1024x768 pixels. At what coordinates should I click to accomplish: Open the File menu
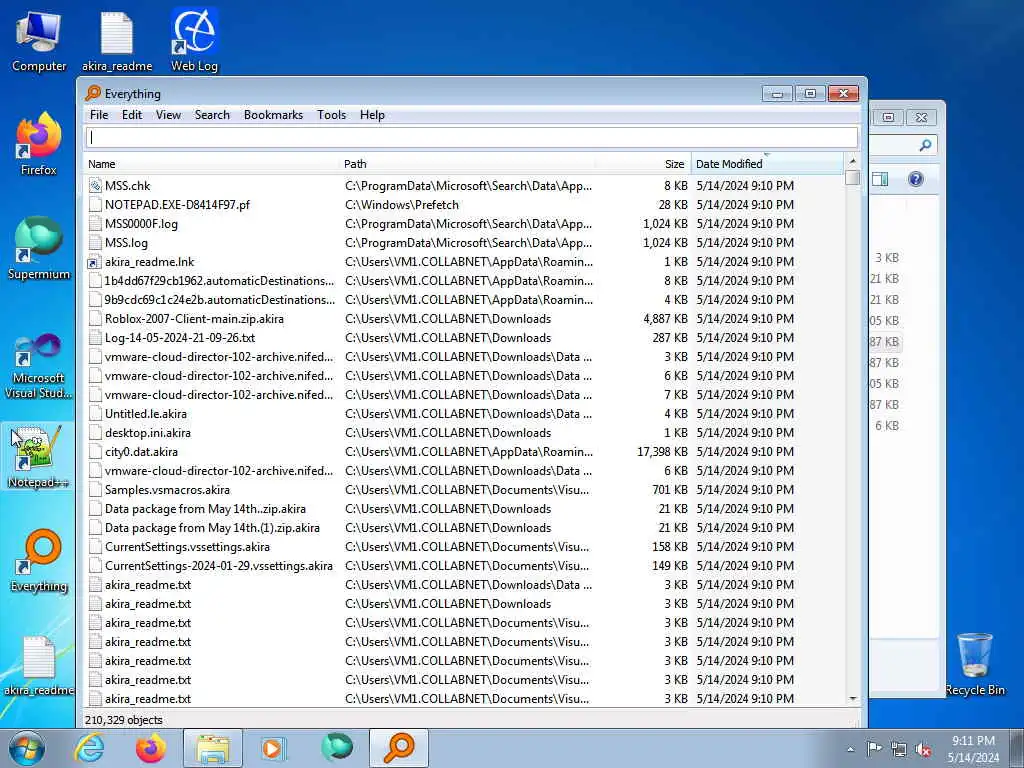coord(99,115)
